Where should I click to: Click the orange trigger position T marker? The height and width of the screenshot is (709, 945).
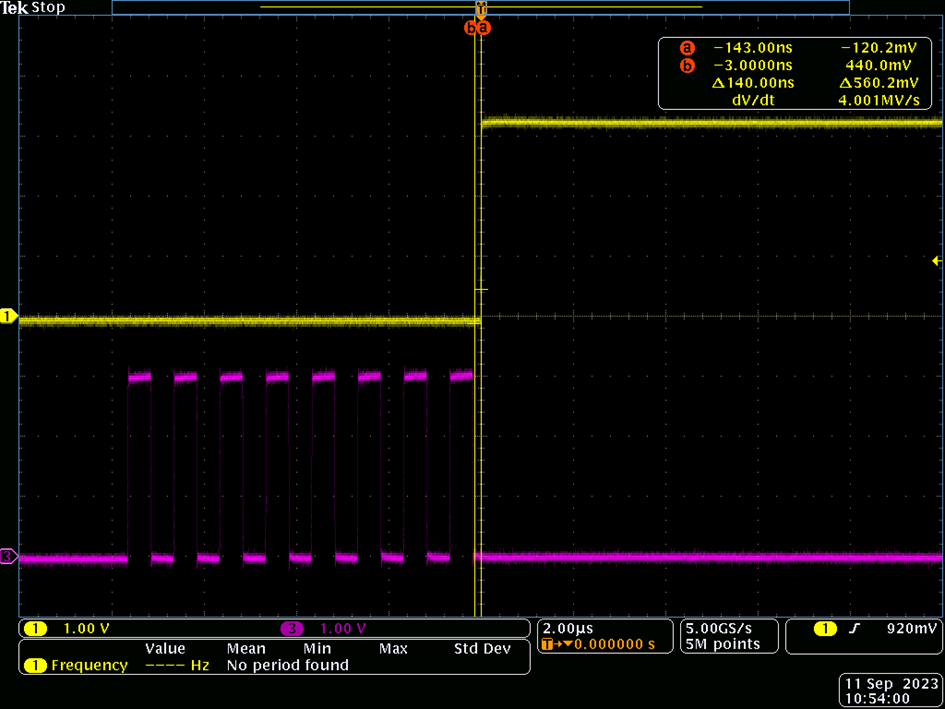pyautogui.click(x=481, y=8)
